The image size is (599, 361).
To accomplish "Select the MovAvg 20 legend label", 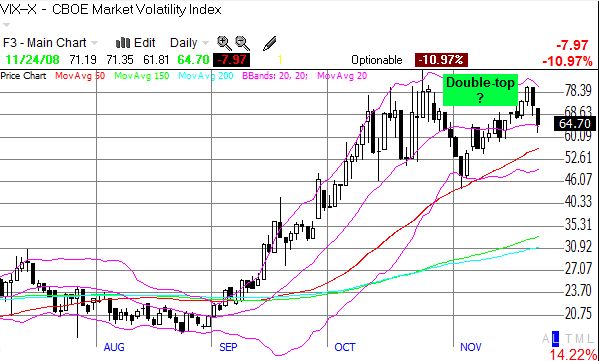I will pyautogui.click(x=342, y=76).
